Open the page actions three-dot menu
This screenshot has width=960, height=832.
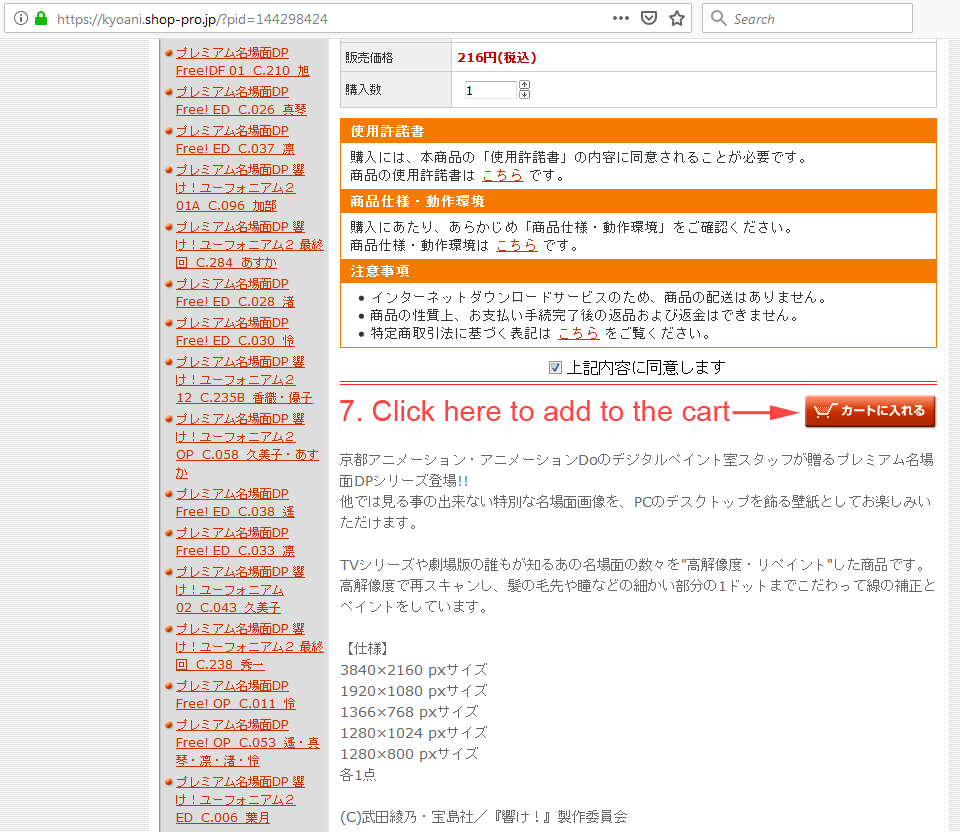(x=620, y=18)
